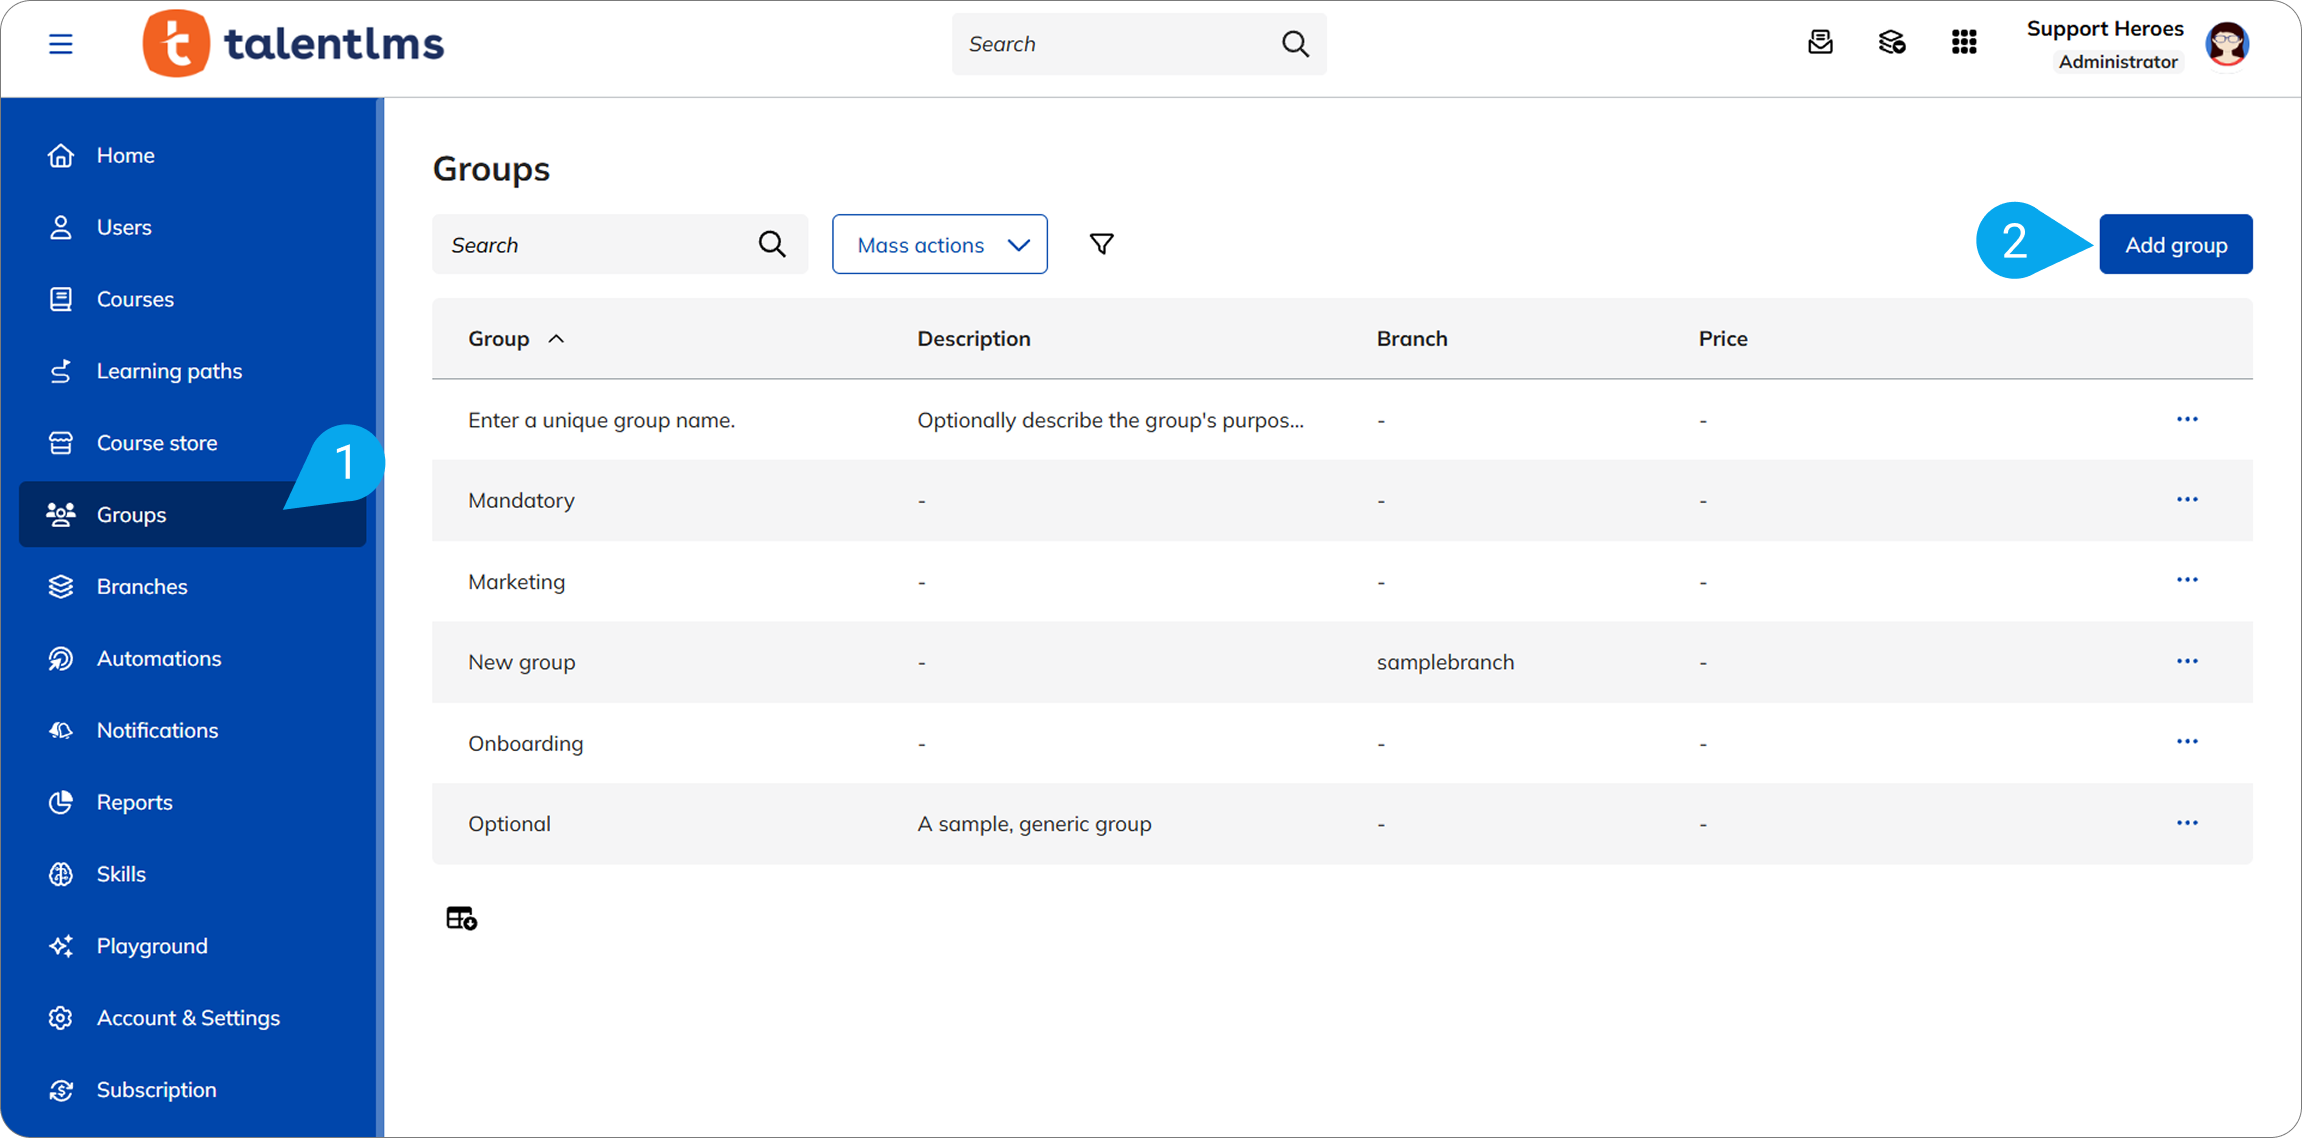The width and height of the screenshot is (2302, 1138).
Task: Click Optionally describe the group's purpos... text
Action: (x=1110, y=420)
